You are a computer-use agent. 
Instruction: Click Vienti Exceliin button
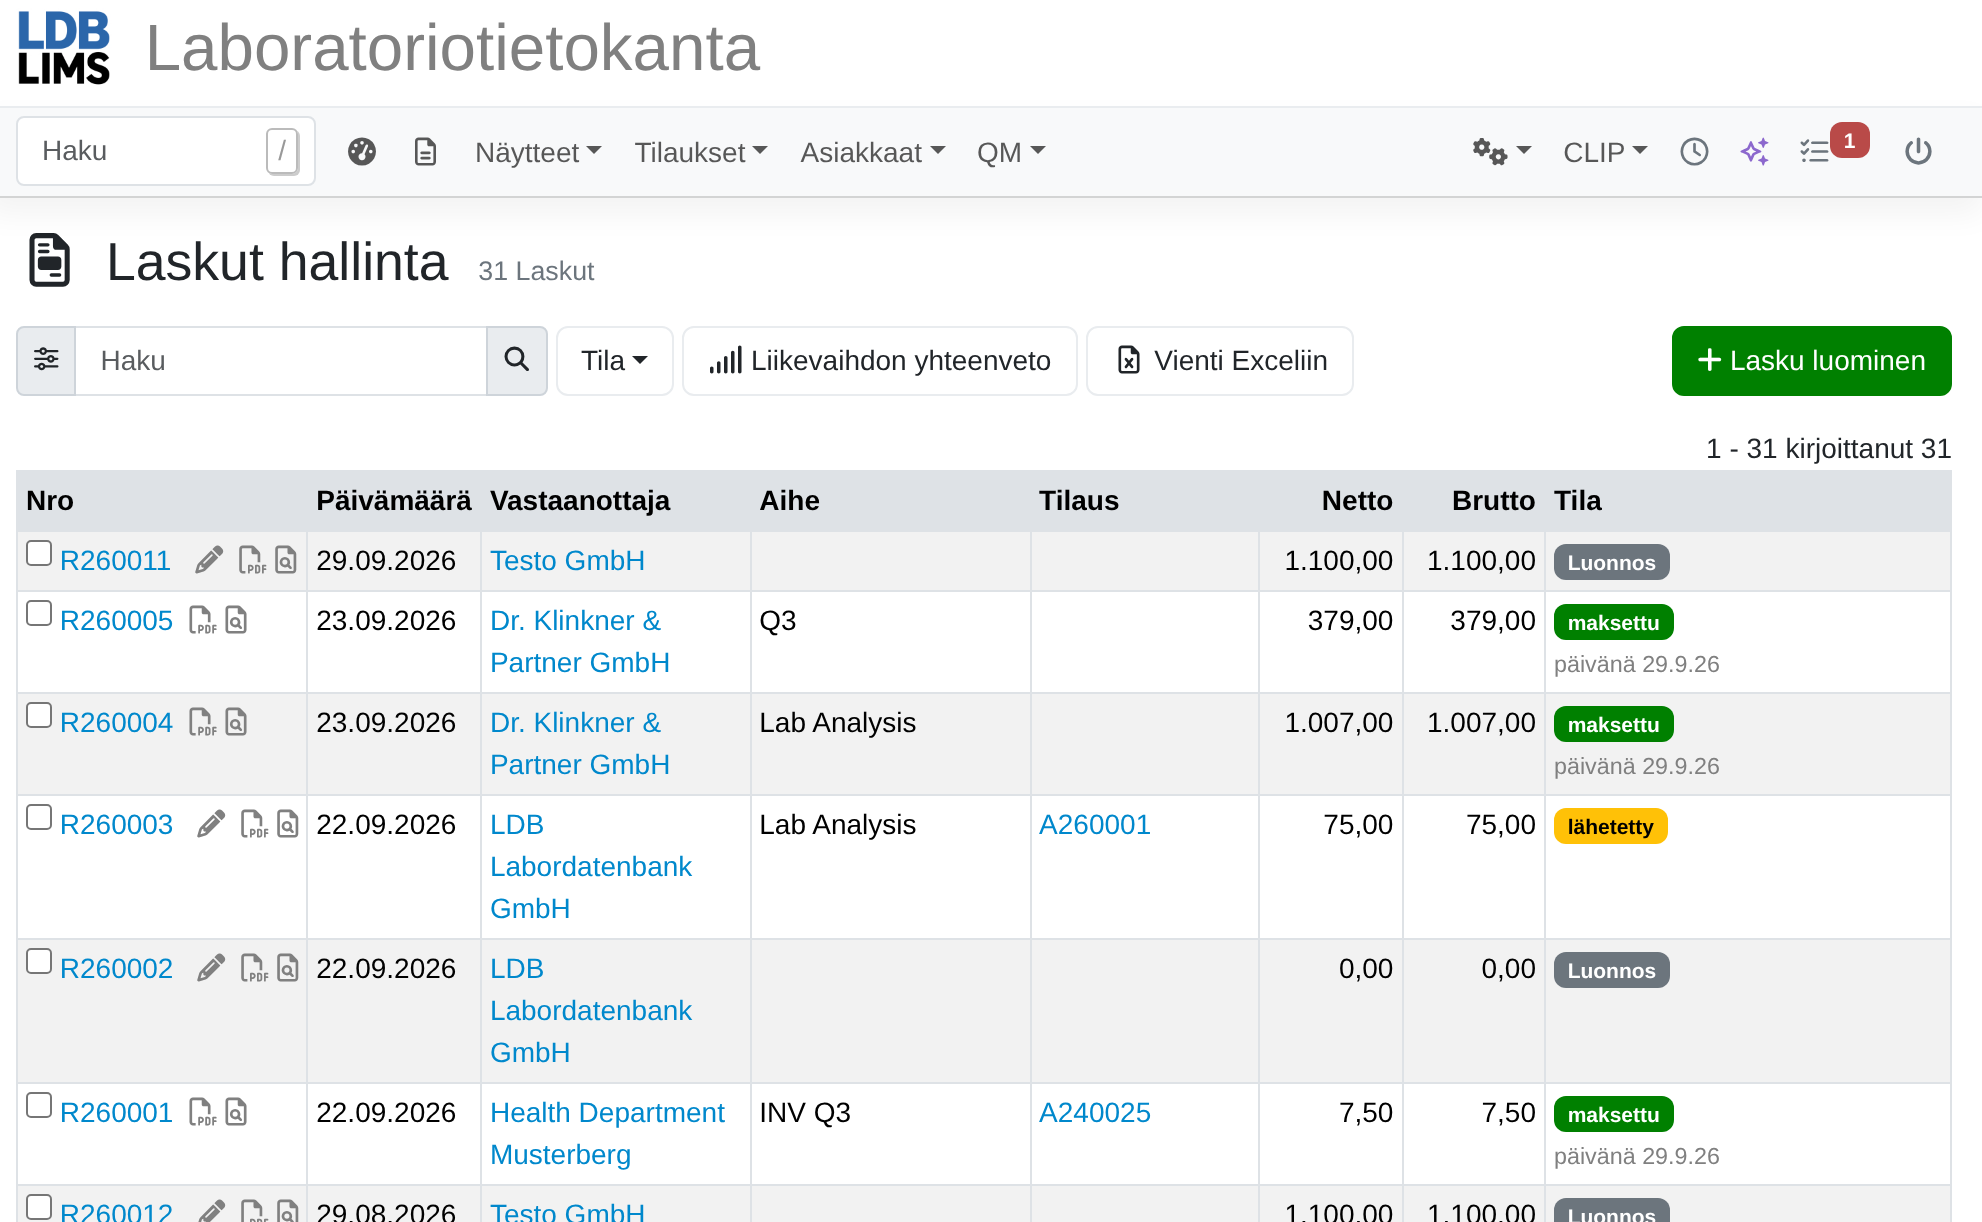tap(1220, 360)
